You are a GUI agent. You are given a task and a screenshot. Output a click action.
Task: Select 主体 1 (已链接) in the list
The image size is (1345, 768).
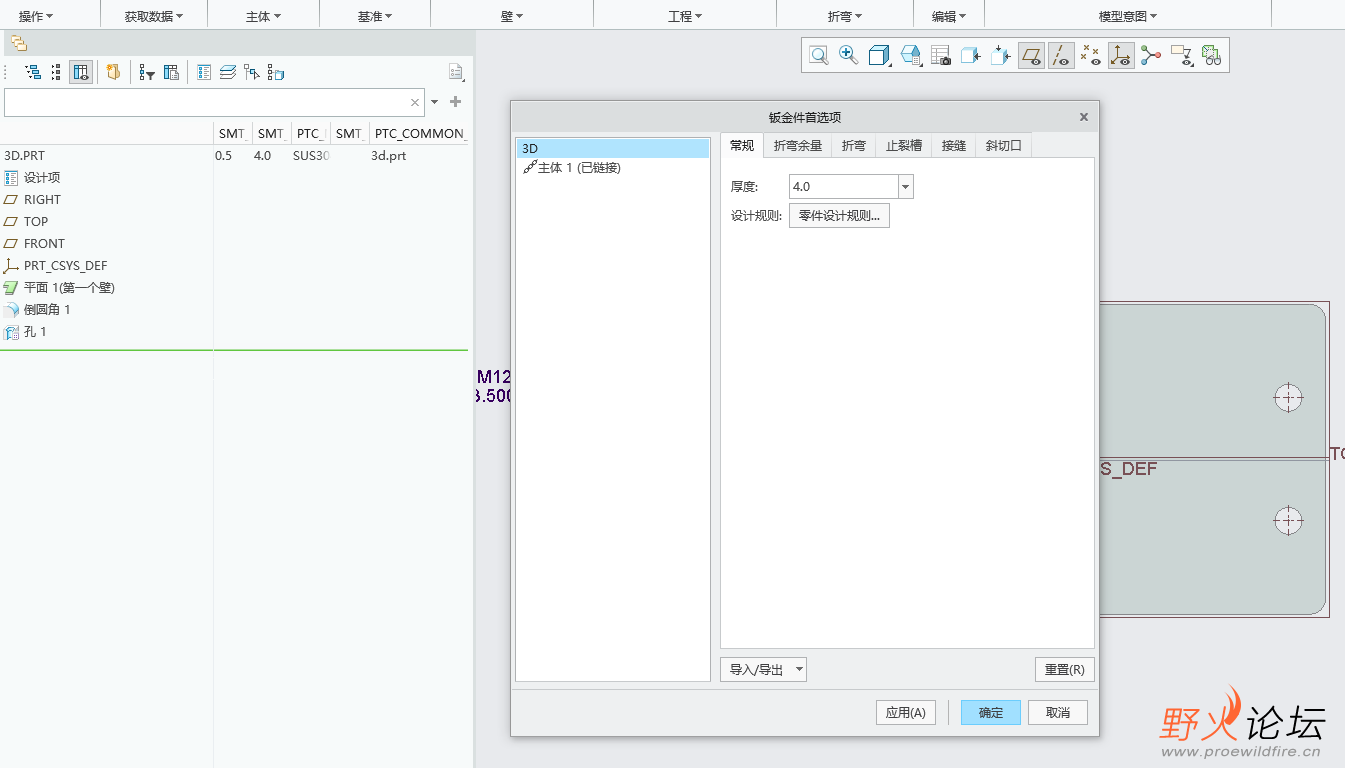pos(572,168)
